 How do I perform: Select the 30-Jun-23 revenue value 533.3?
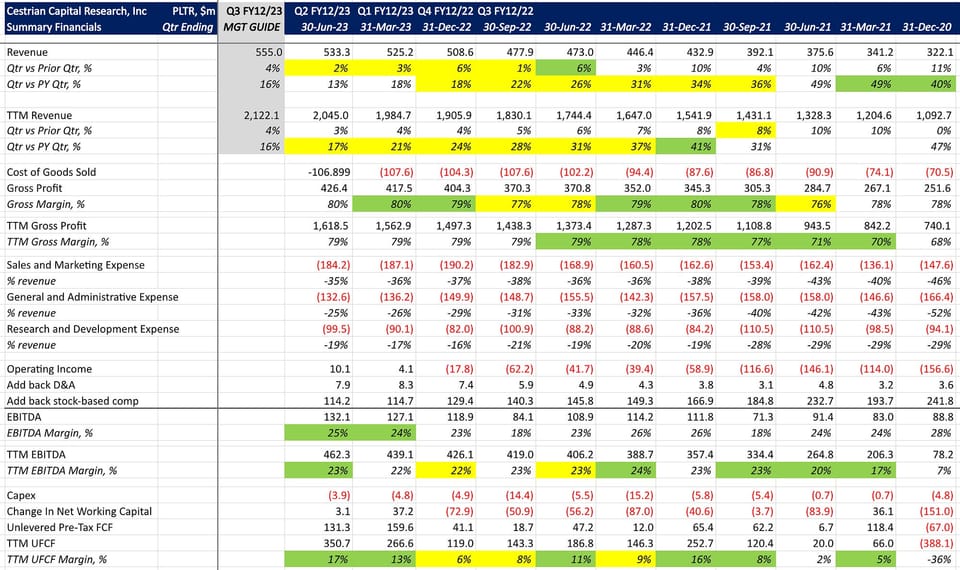337,53
